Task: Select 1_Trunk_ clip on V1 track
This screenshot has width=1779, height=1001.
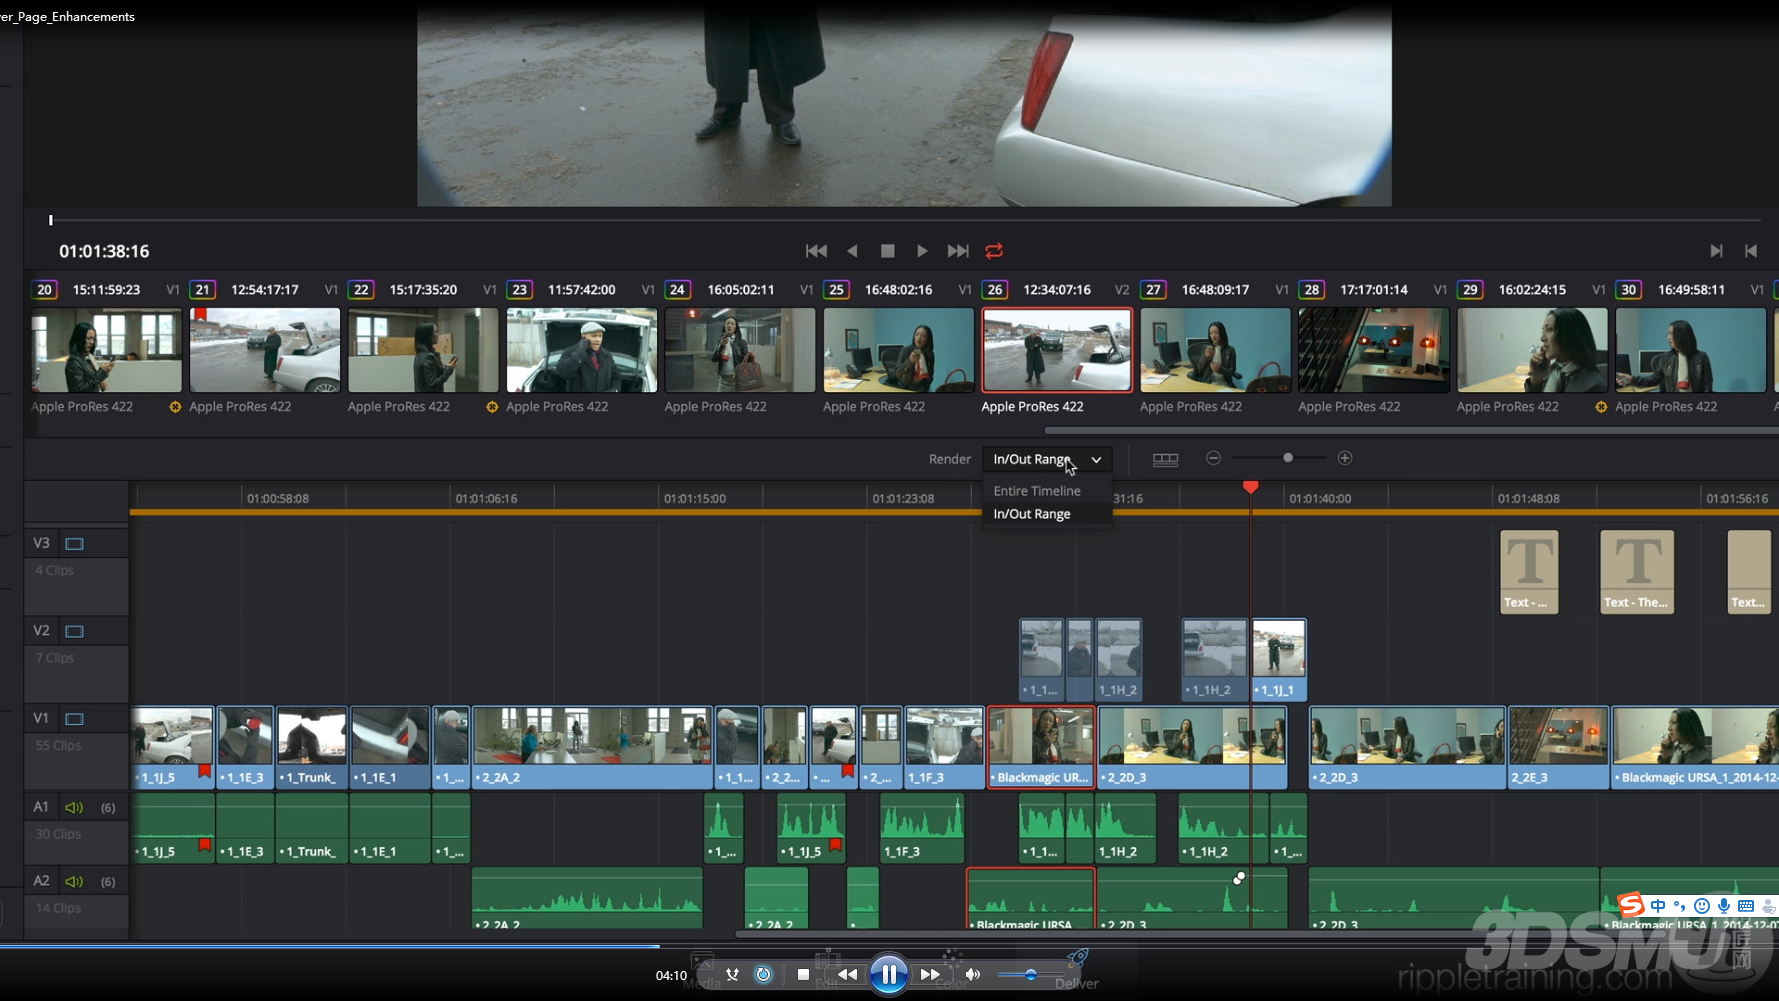Action: coord(312,747)
